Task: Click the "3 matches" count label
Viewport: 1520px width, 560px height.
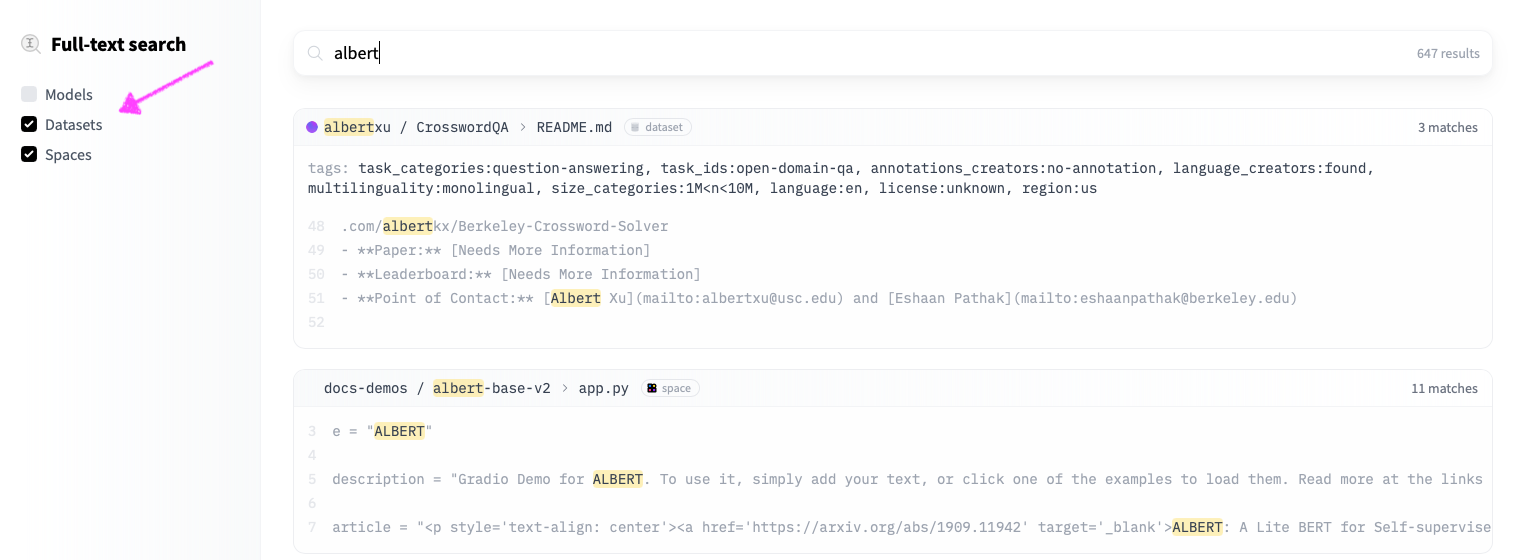Action: 1447,128
